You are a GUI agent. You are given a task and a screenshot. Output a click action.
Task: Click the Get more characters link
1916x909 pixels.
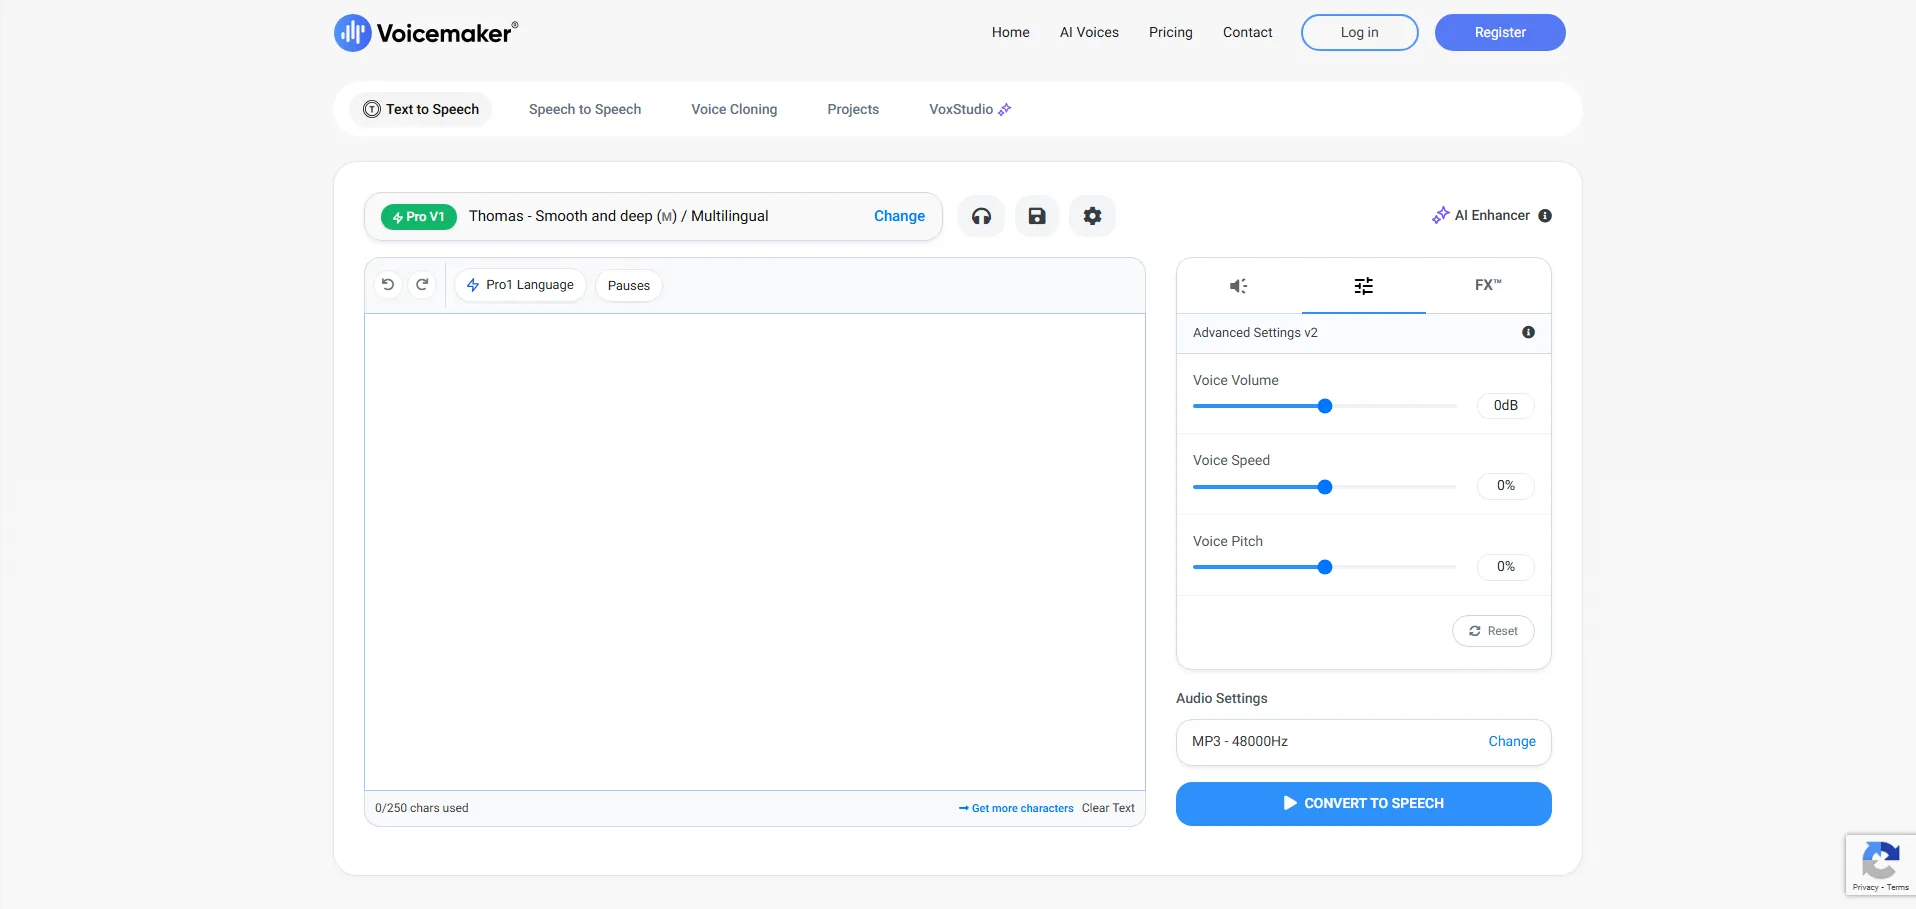tap(1016, 808)
